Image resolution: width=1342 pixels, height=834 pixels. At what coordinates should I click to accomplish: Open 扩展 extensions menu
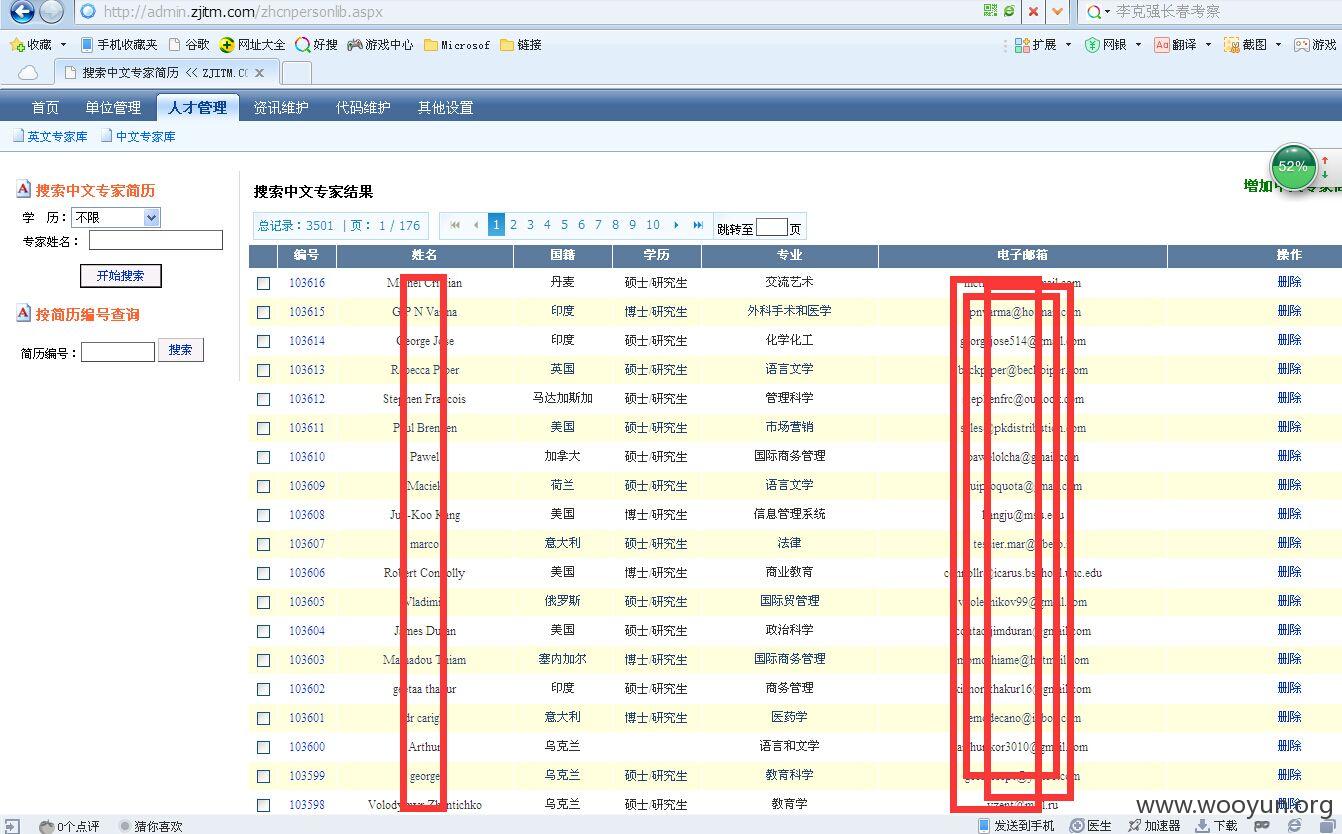click(x=1036, y=44)
